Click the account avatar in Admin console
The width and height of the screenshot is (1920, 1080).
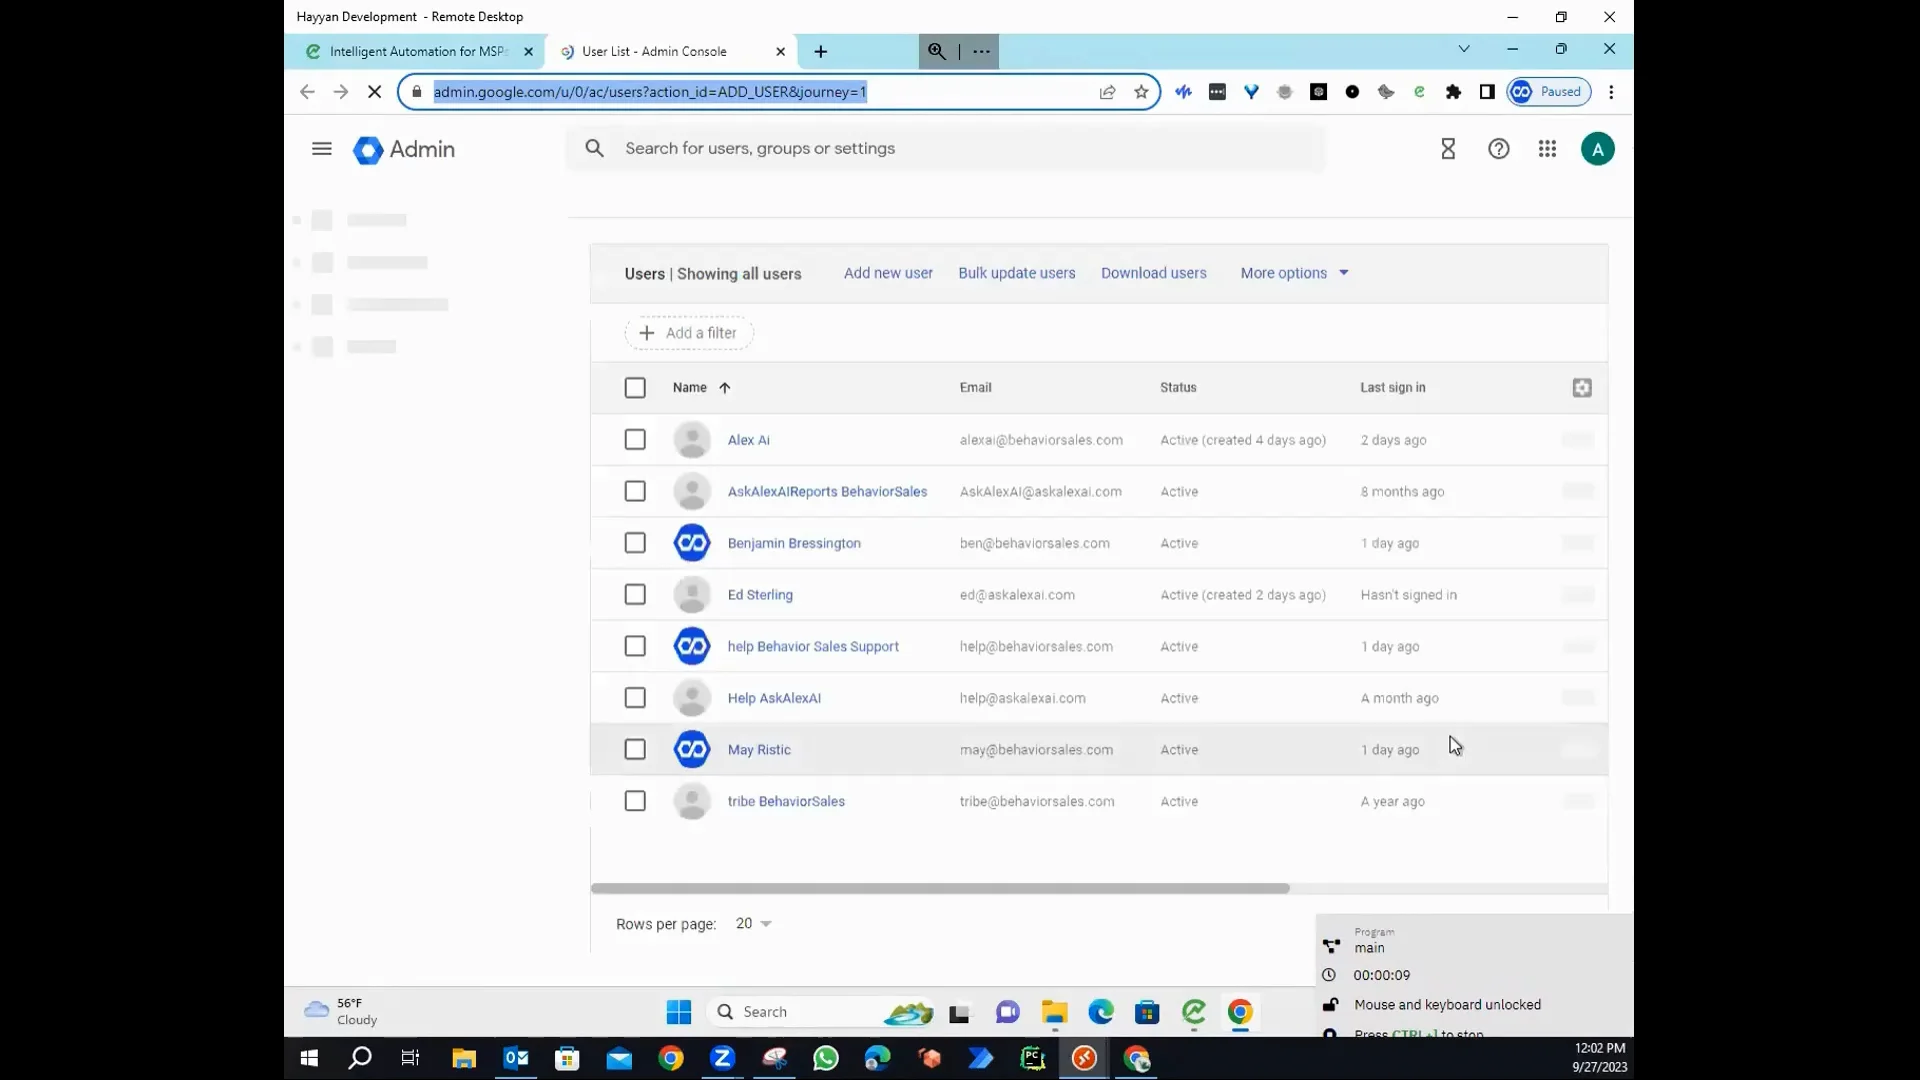1598,148
